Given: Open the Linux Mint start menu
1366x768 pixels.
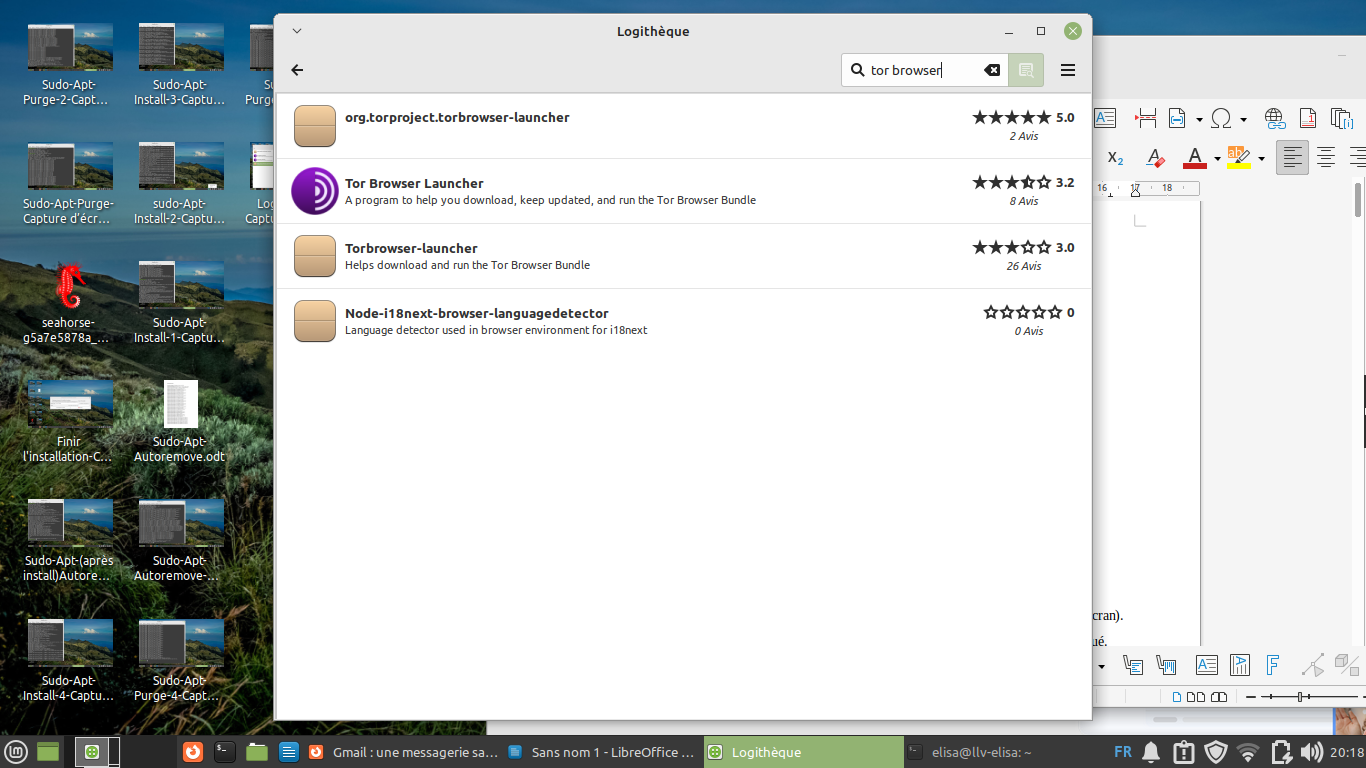Looking at the screenshot, I should (17, 751).
